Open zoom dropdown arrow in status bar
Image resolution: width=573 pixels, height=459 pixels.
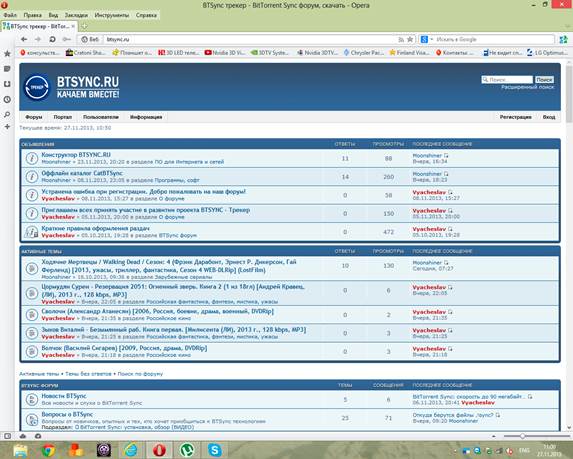coord(494,436)
